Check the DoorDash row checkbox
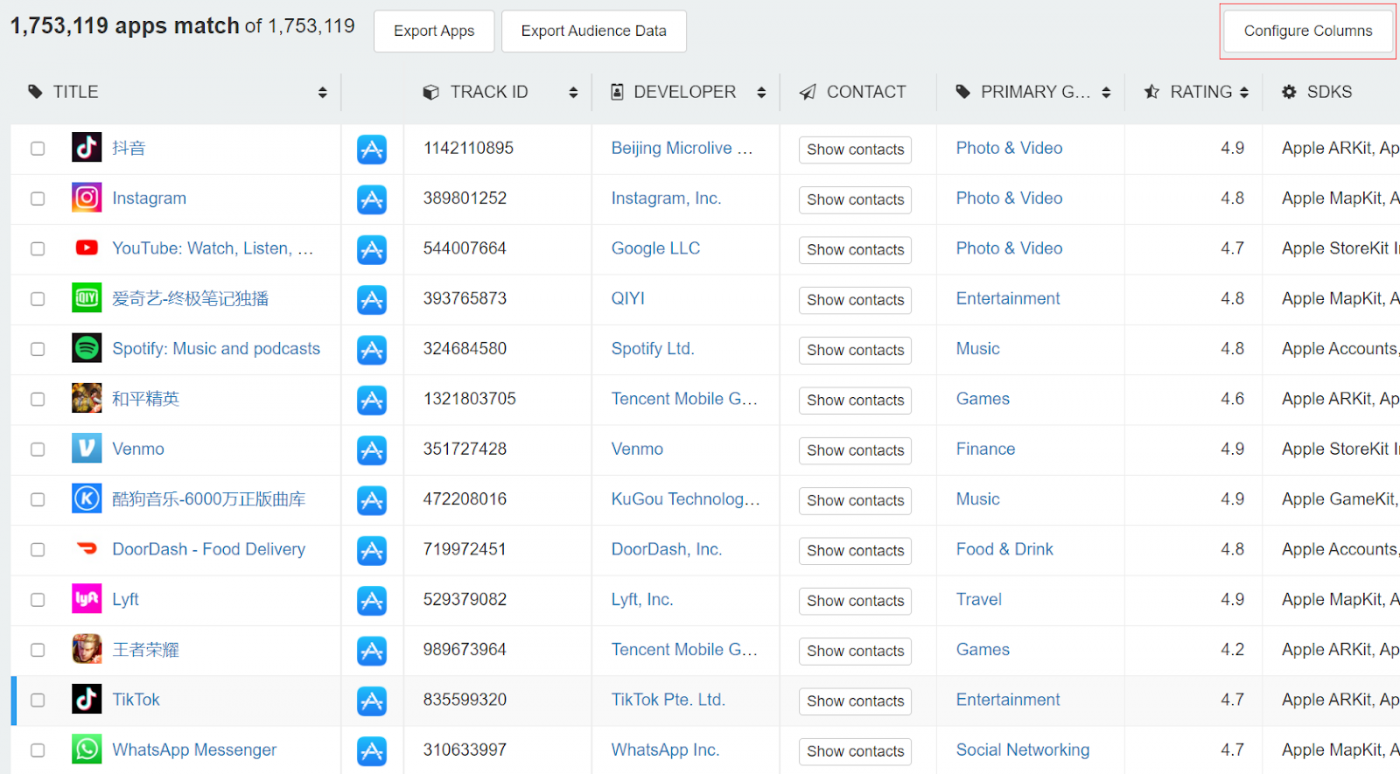 point(37,549)
